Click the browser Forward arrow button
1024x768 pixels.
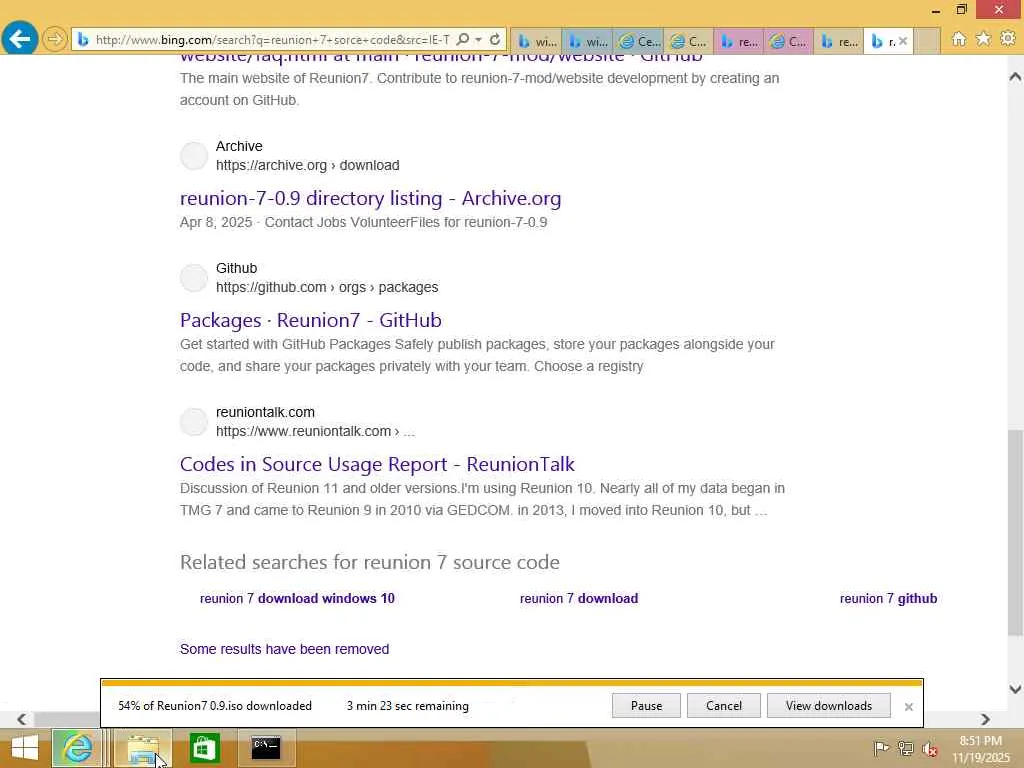55,39
